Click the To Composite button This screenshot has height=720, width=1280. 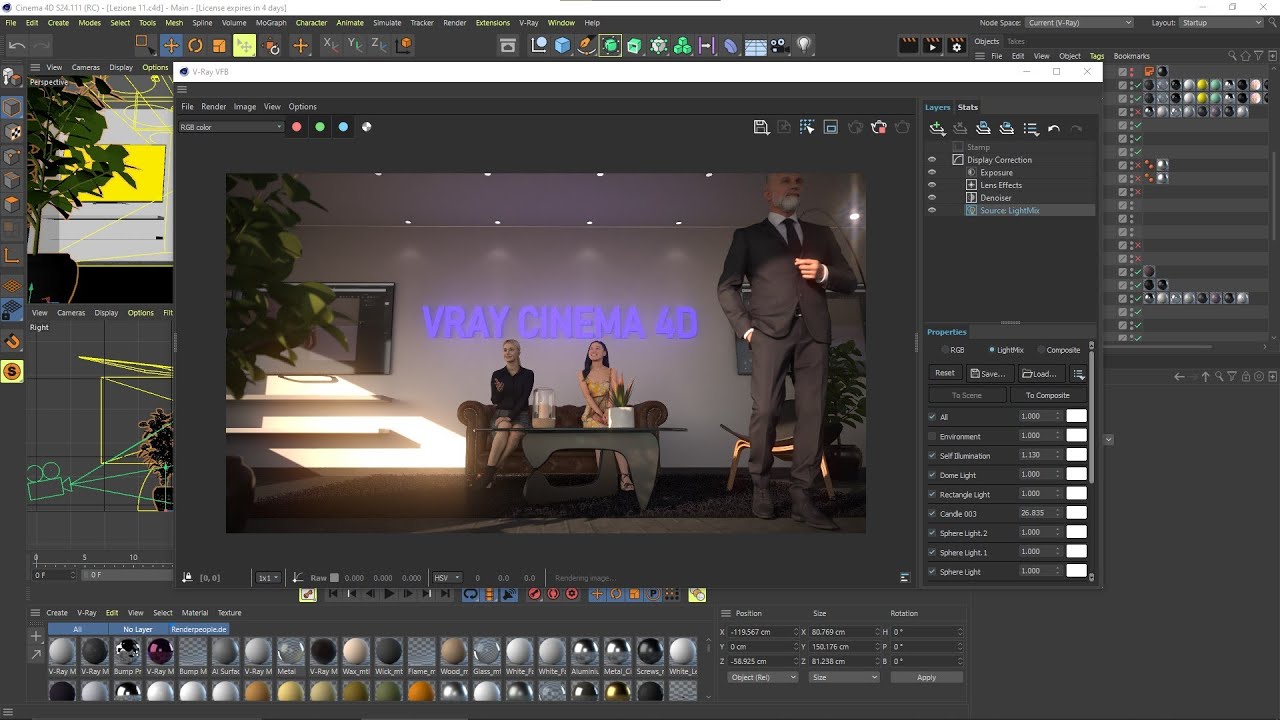(x=1047, y=395)
